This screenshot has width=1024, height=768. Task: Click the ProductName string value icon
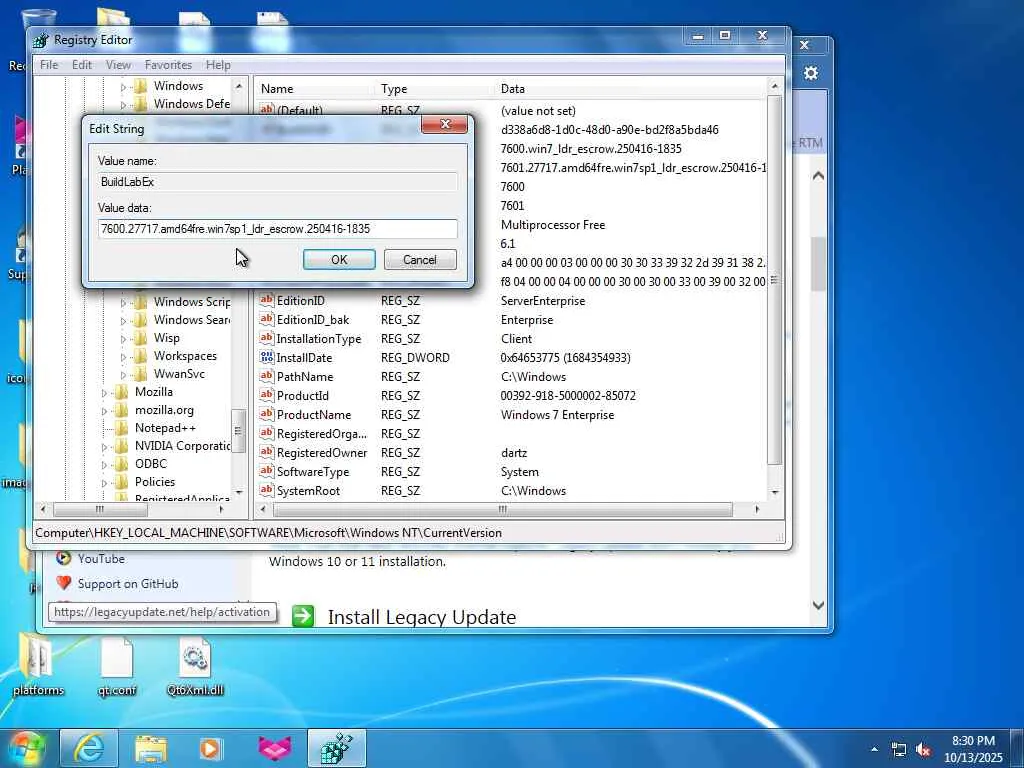(266, 414)
